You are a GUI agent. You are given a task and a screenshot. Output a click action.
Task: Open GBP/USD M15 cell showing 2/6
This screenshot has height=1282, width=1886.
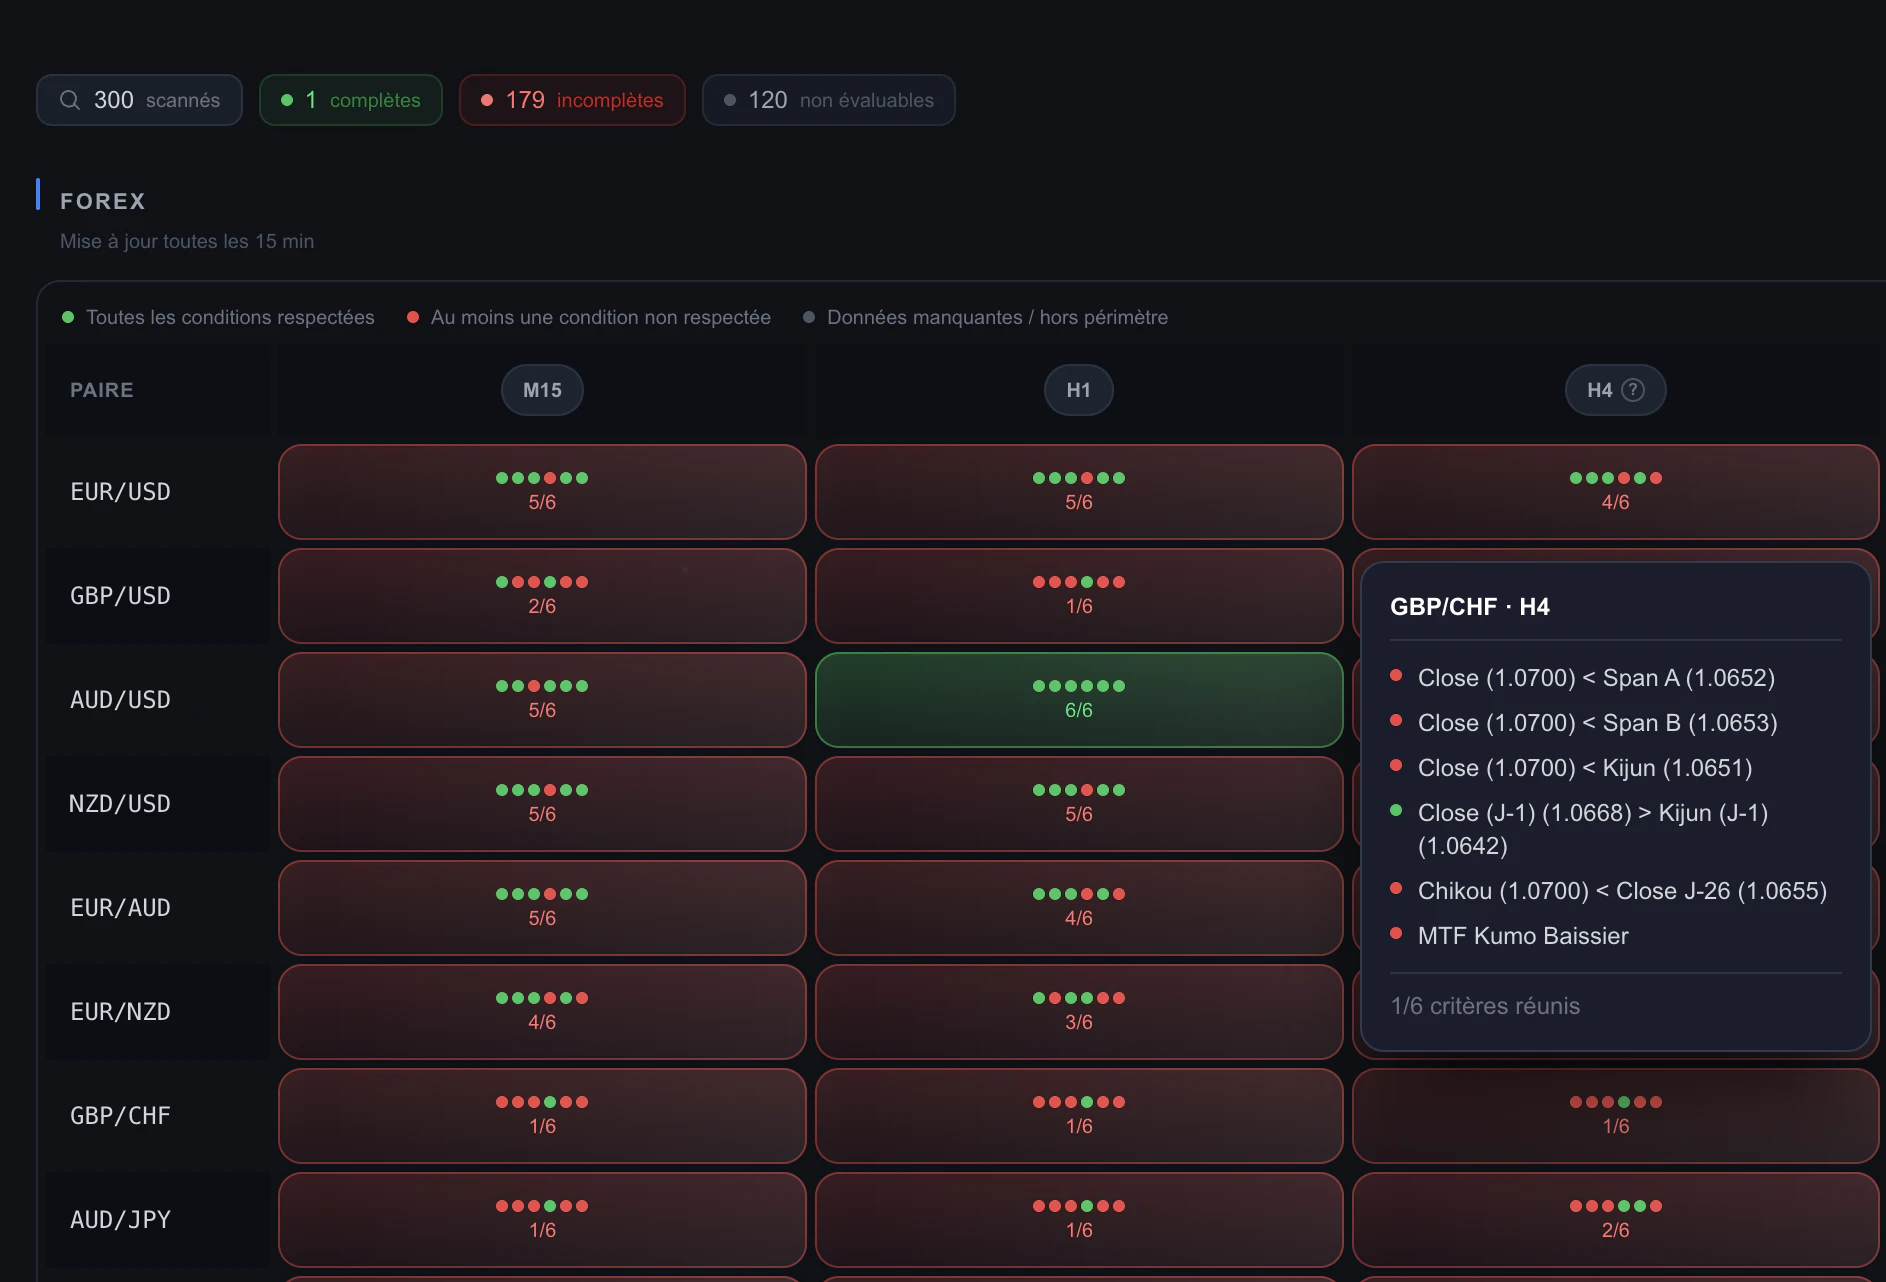[x=542, y=596]
